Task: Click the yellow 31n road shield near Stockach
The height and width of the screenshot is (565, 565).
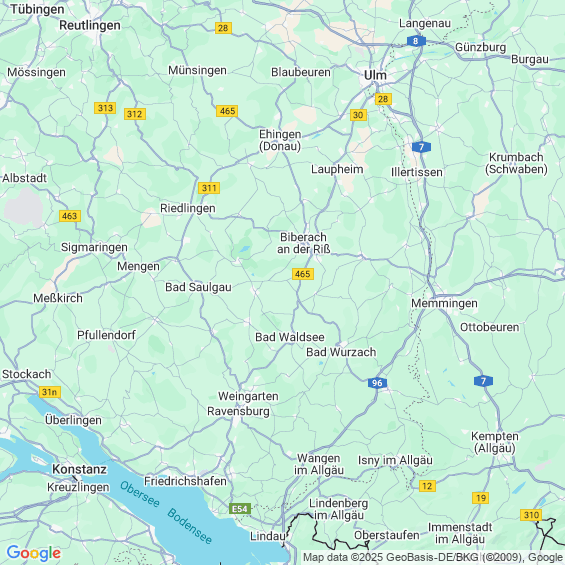Action: (50, 392)
